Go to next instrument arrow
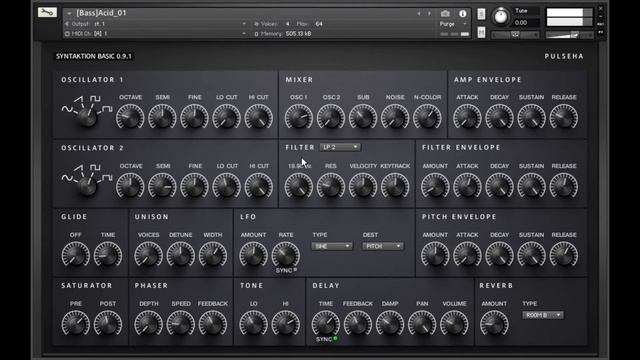 click(x=429, y=13)
